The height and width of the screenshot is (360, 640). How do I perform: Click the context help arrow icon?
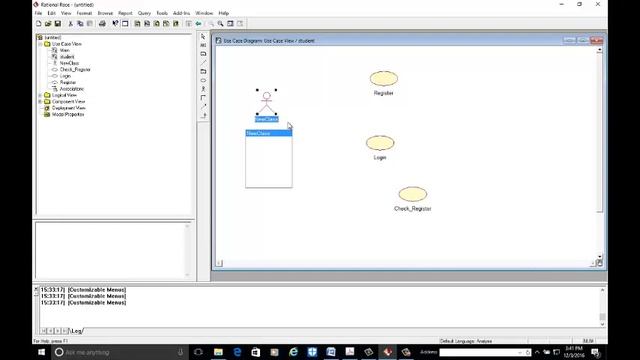click(115, 24)
